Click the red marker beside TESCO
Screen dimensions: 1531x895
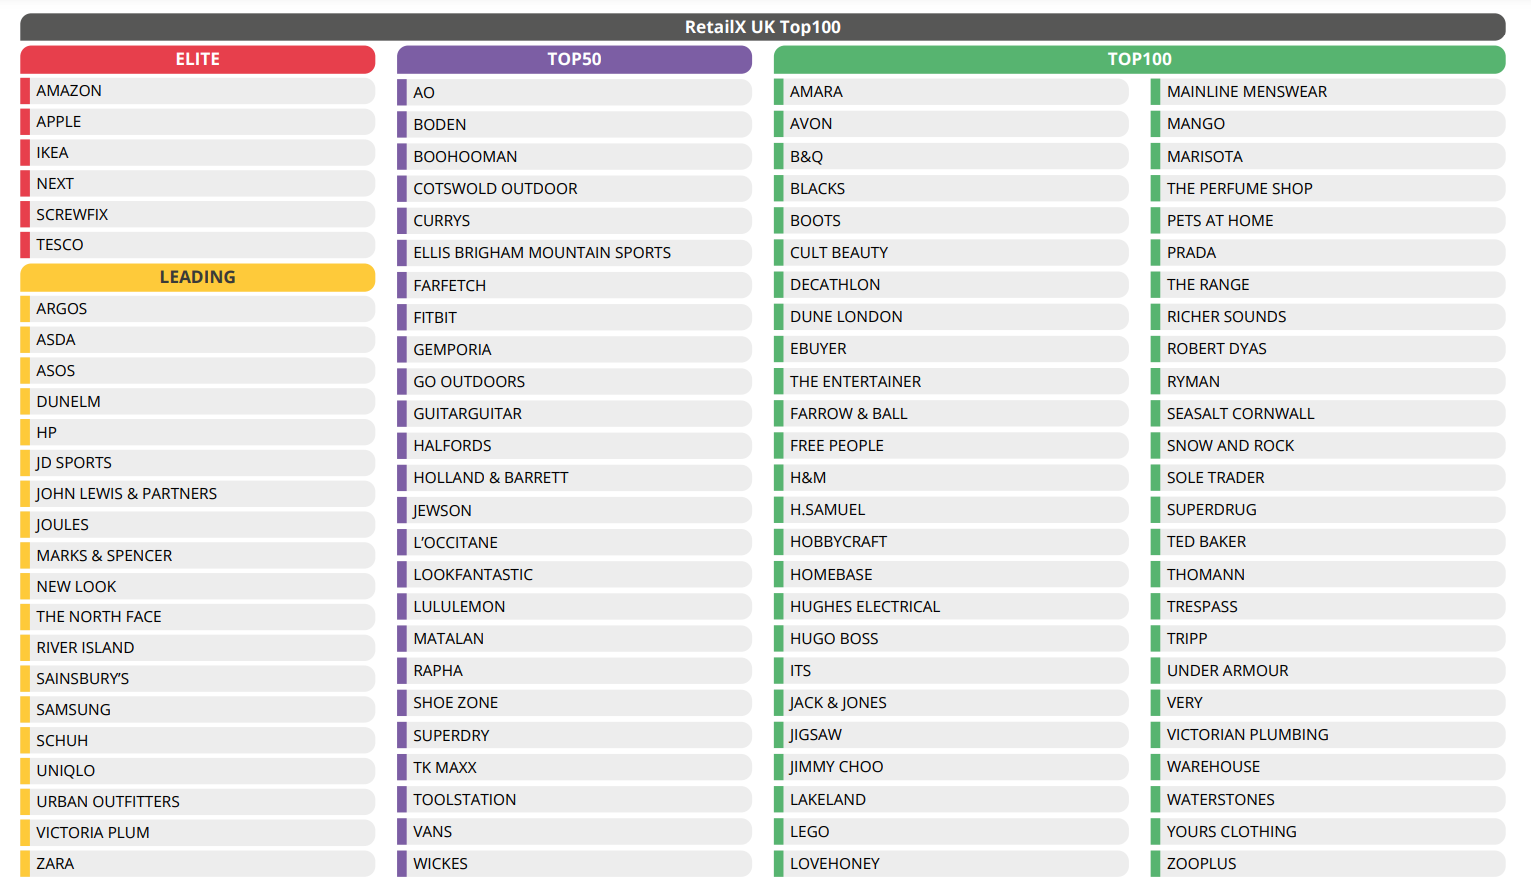(25, 245)
